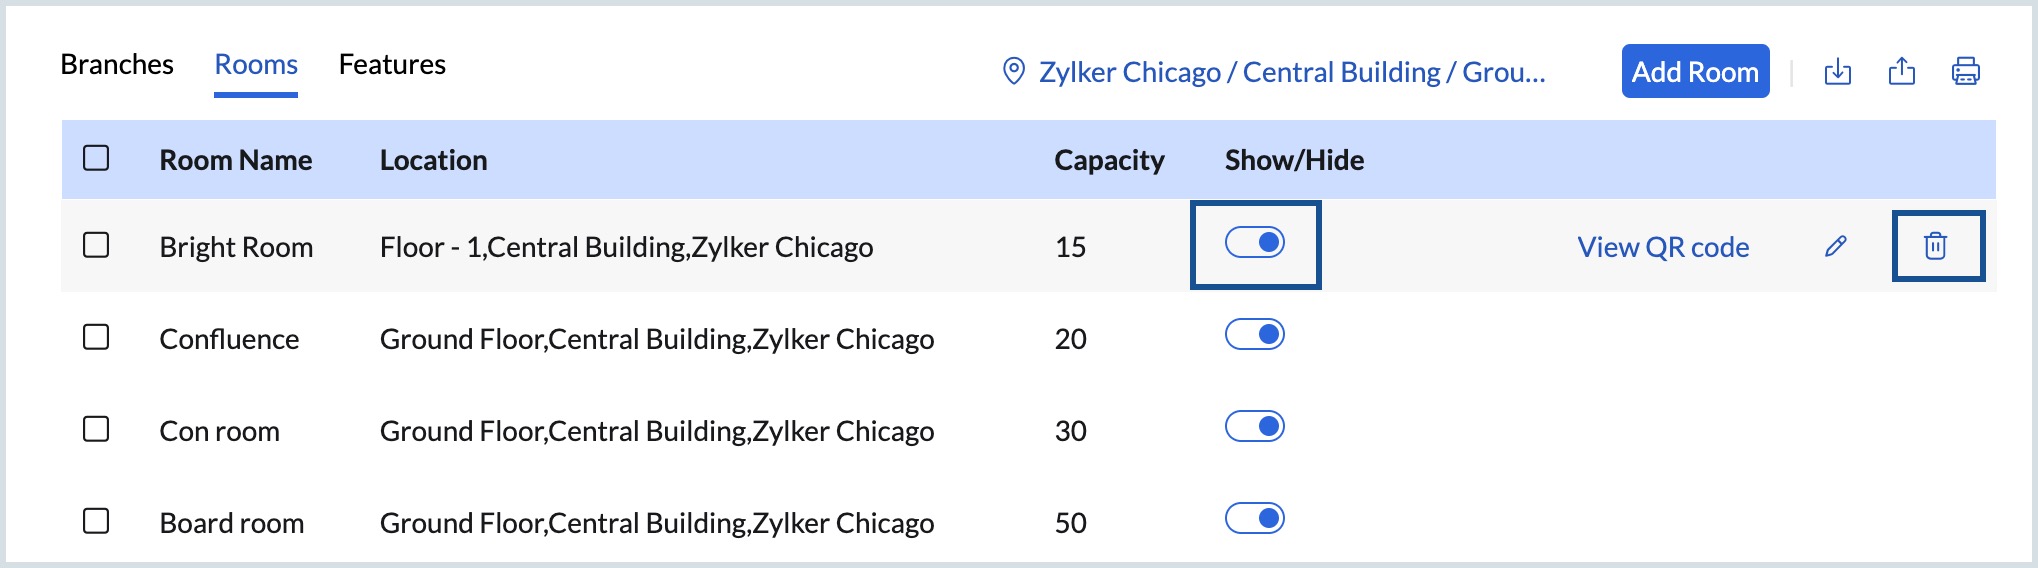The height and width of the screenshot is (568, 2038).
Task: Toggle Show/Hide switch for Confluence
Action: click(1255, 335)
